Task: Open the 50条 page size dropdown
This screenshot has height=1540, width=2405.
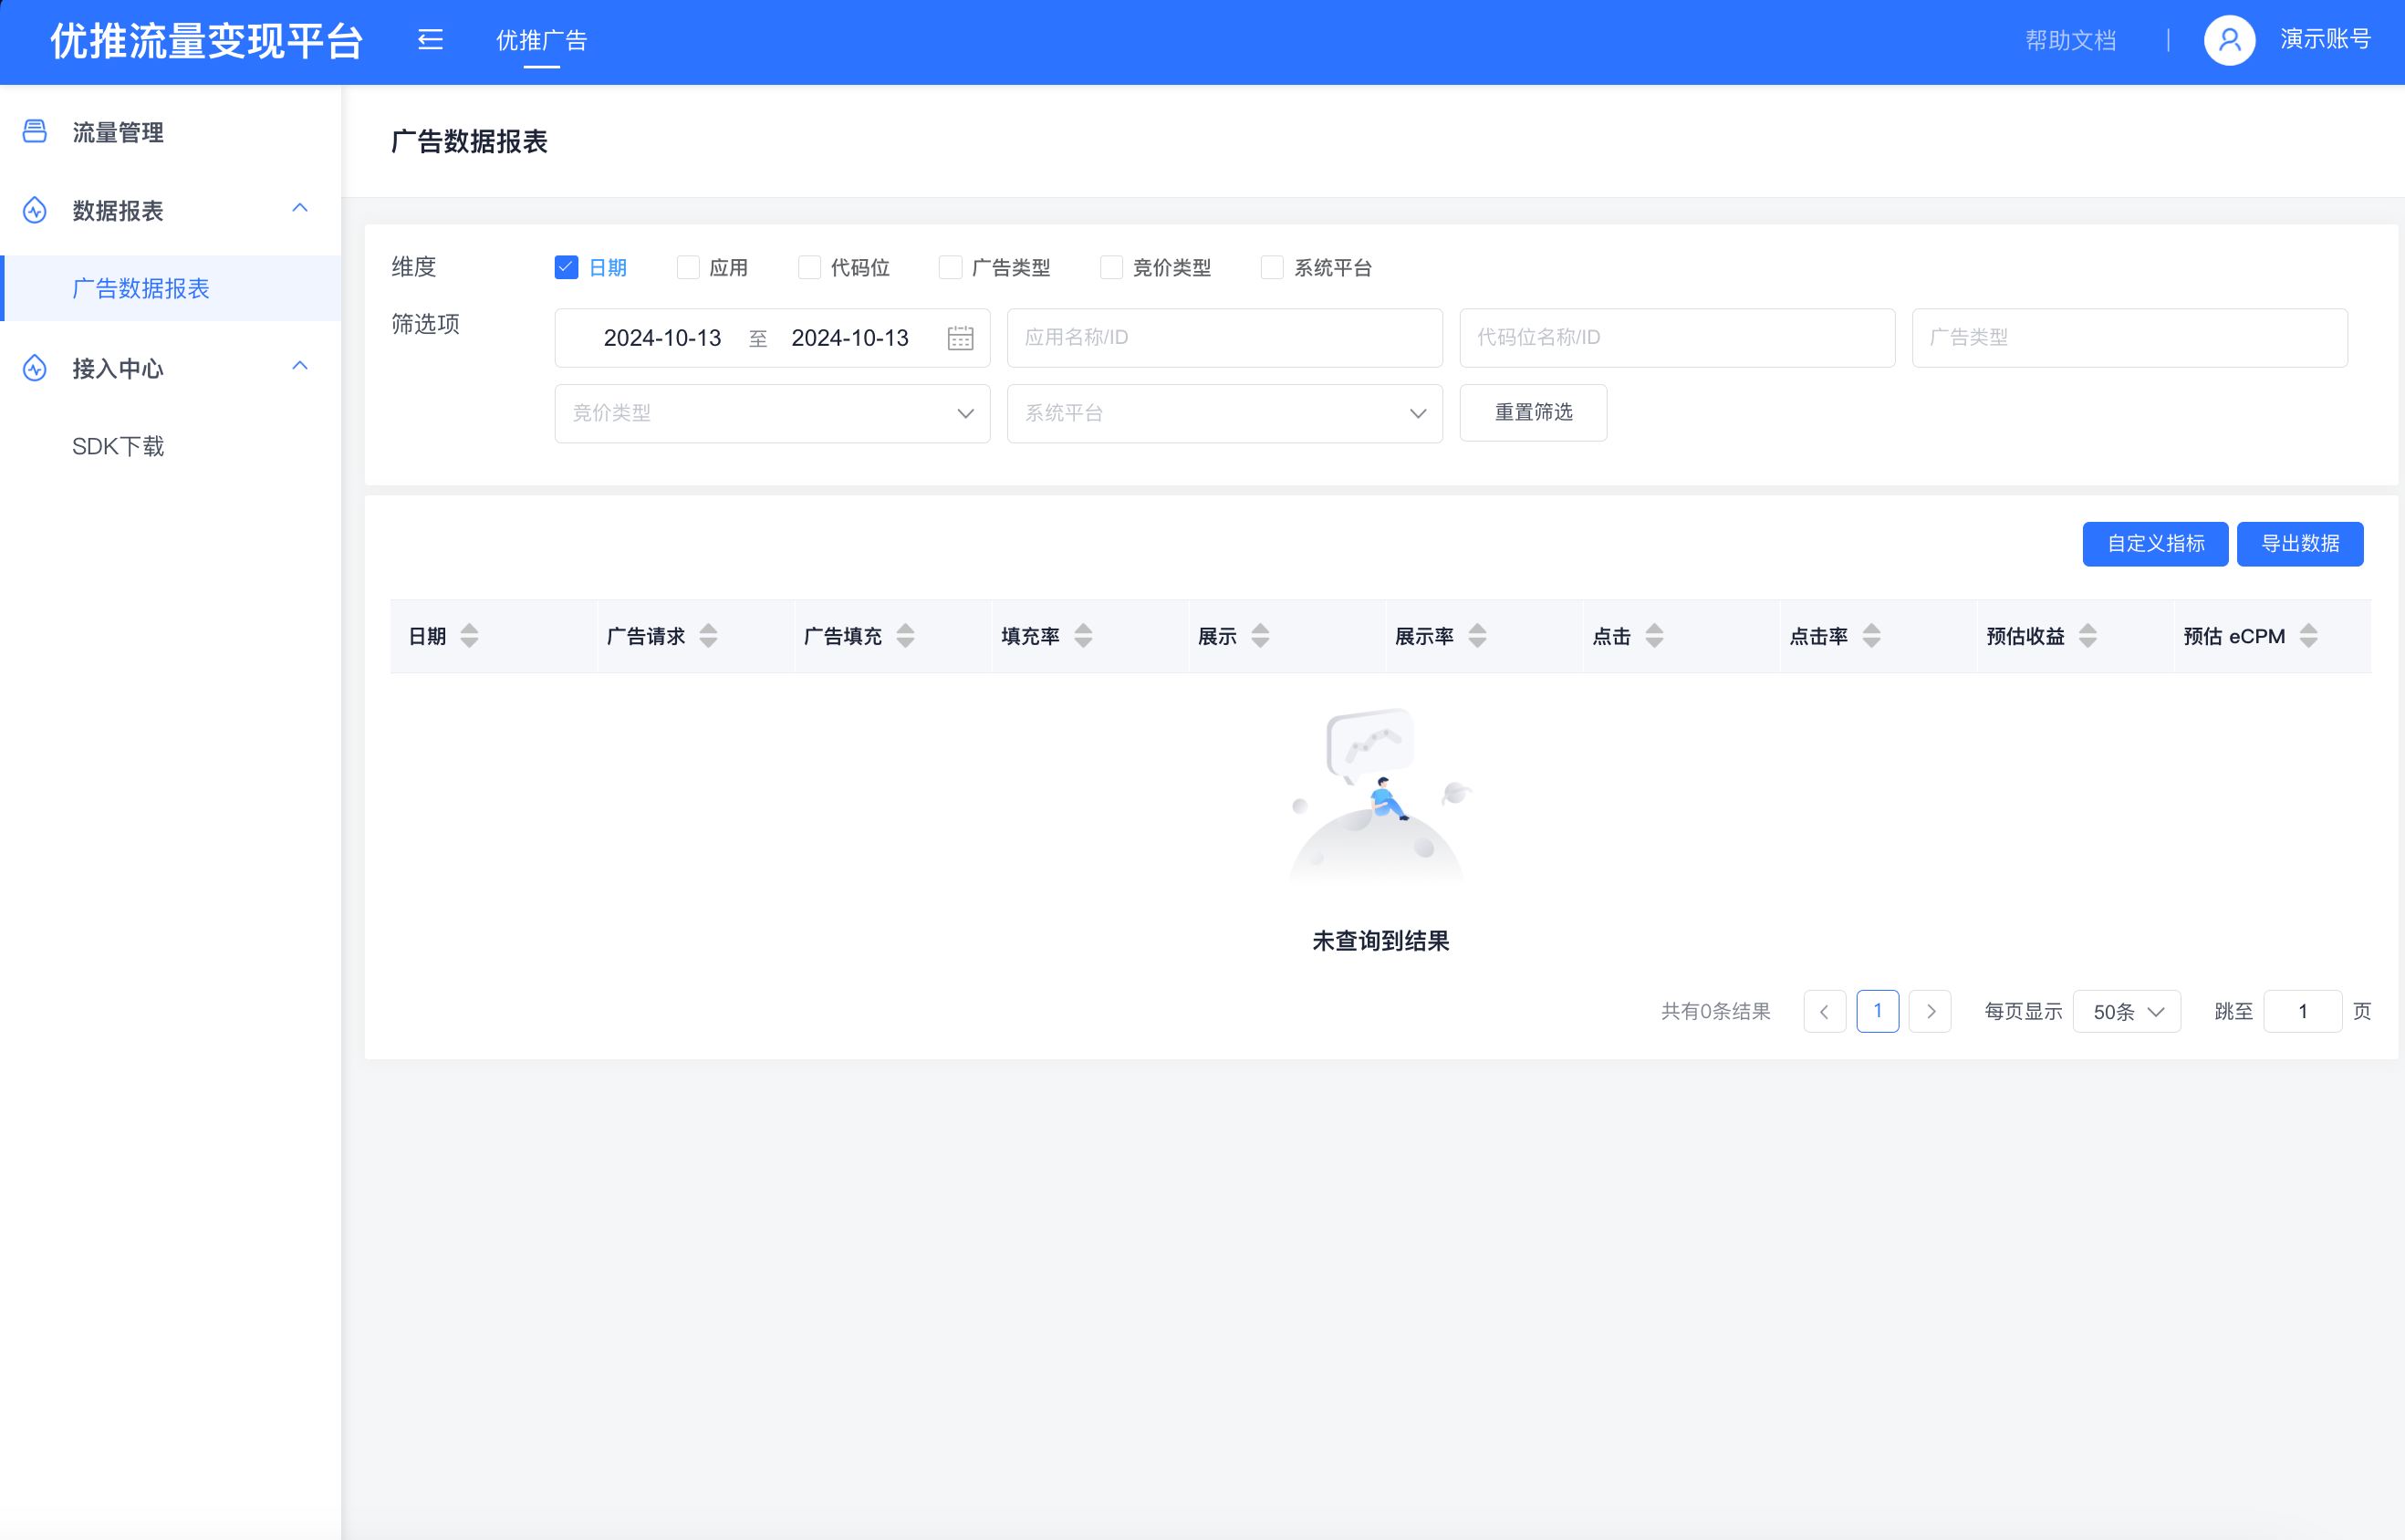Action: tap(2127, 1011)
